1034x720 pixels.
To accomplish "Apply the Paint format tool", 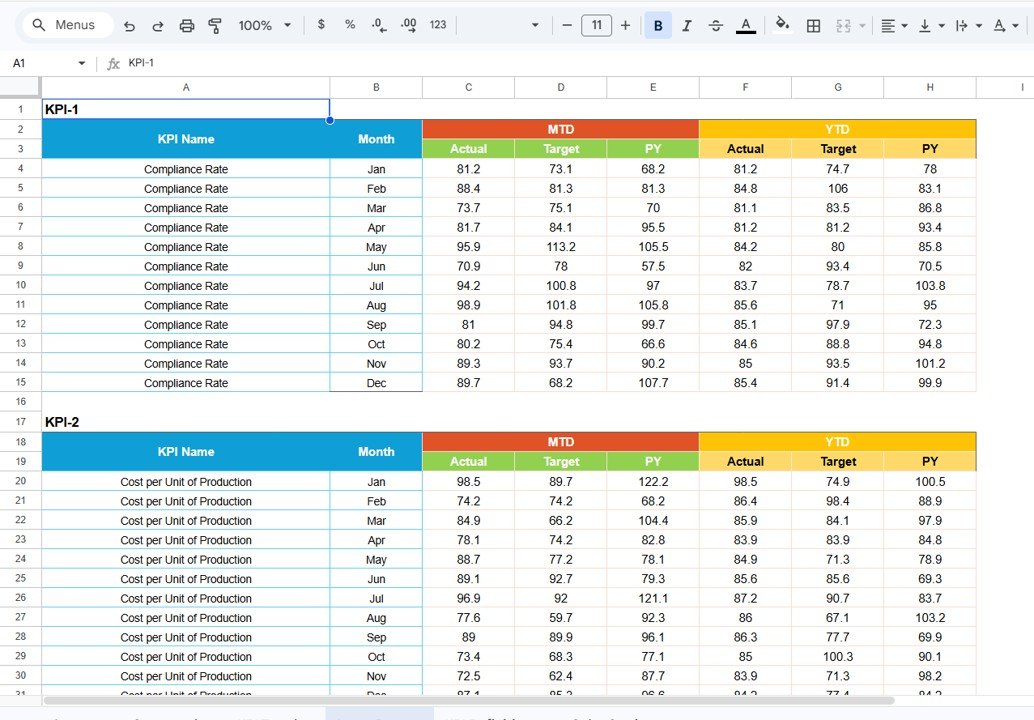I will (215, 26).
